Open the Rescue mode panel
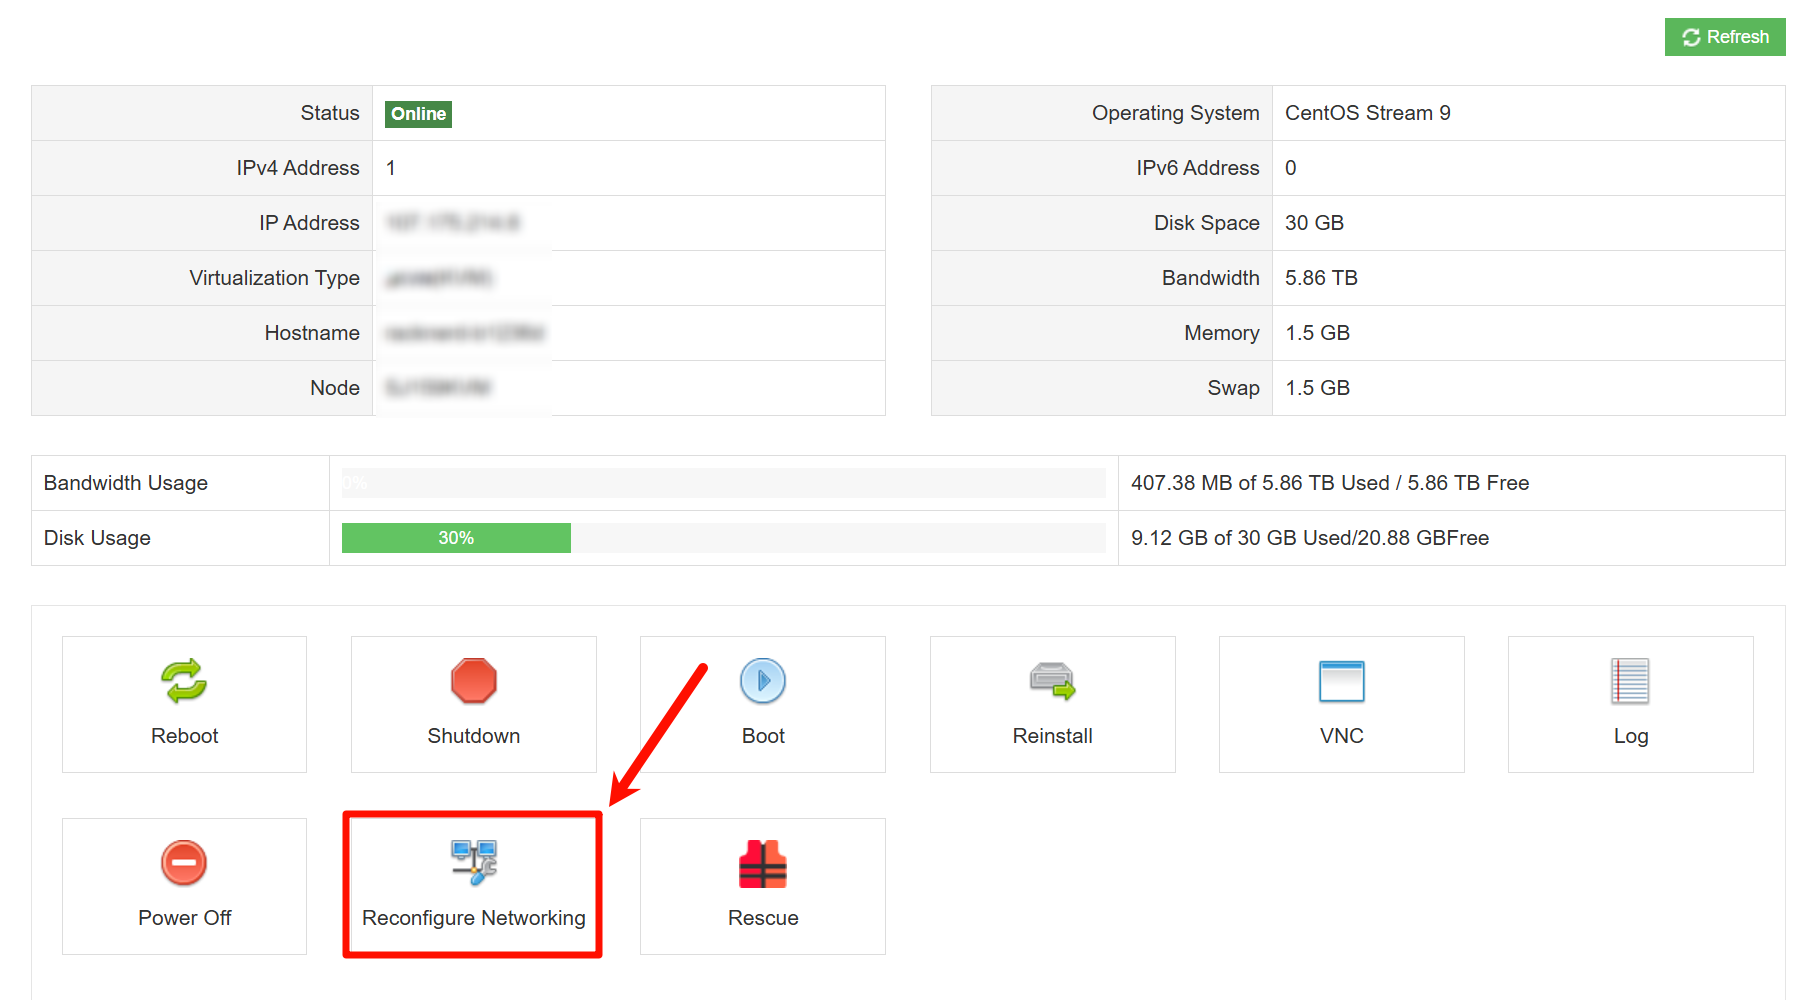1810x1000 pixels. pyautogui.click(x=762, y=886)
